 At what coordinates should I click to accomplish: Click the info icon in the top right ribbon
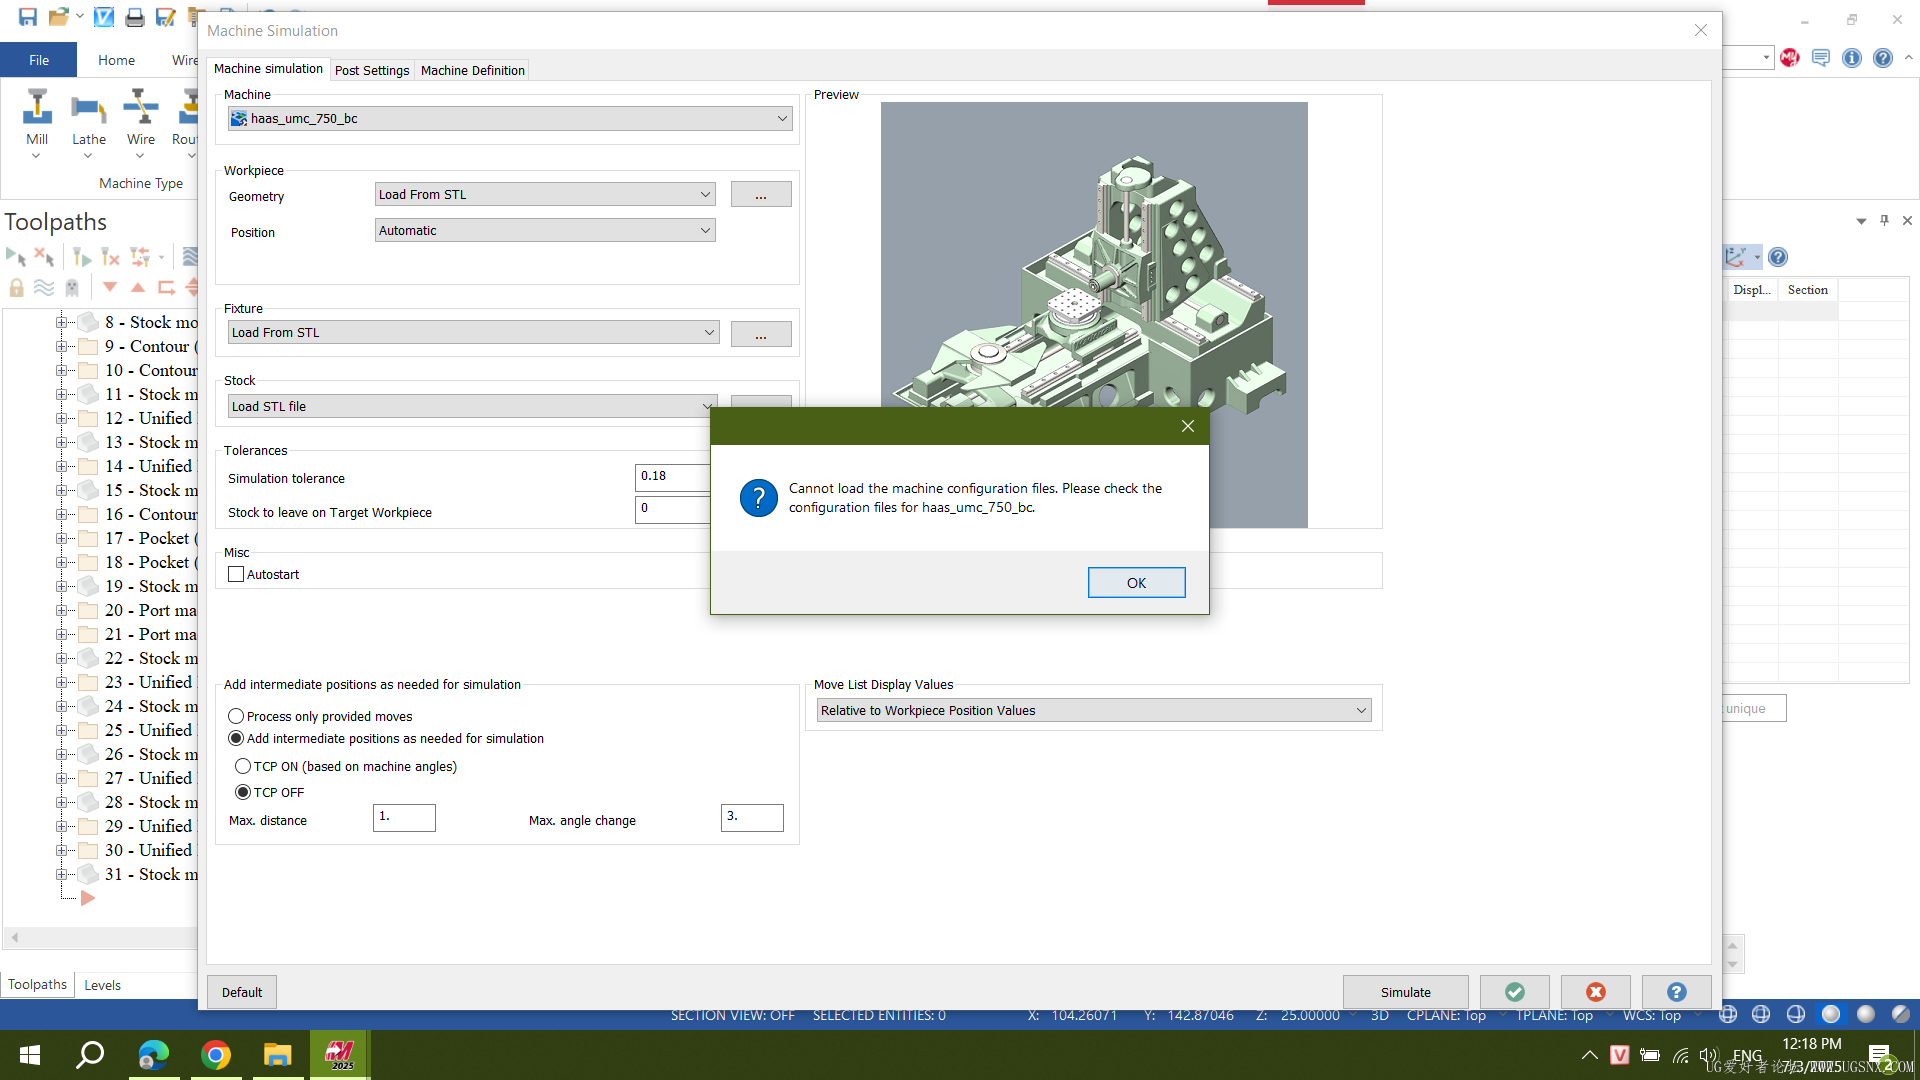coord(1851,58)
